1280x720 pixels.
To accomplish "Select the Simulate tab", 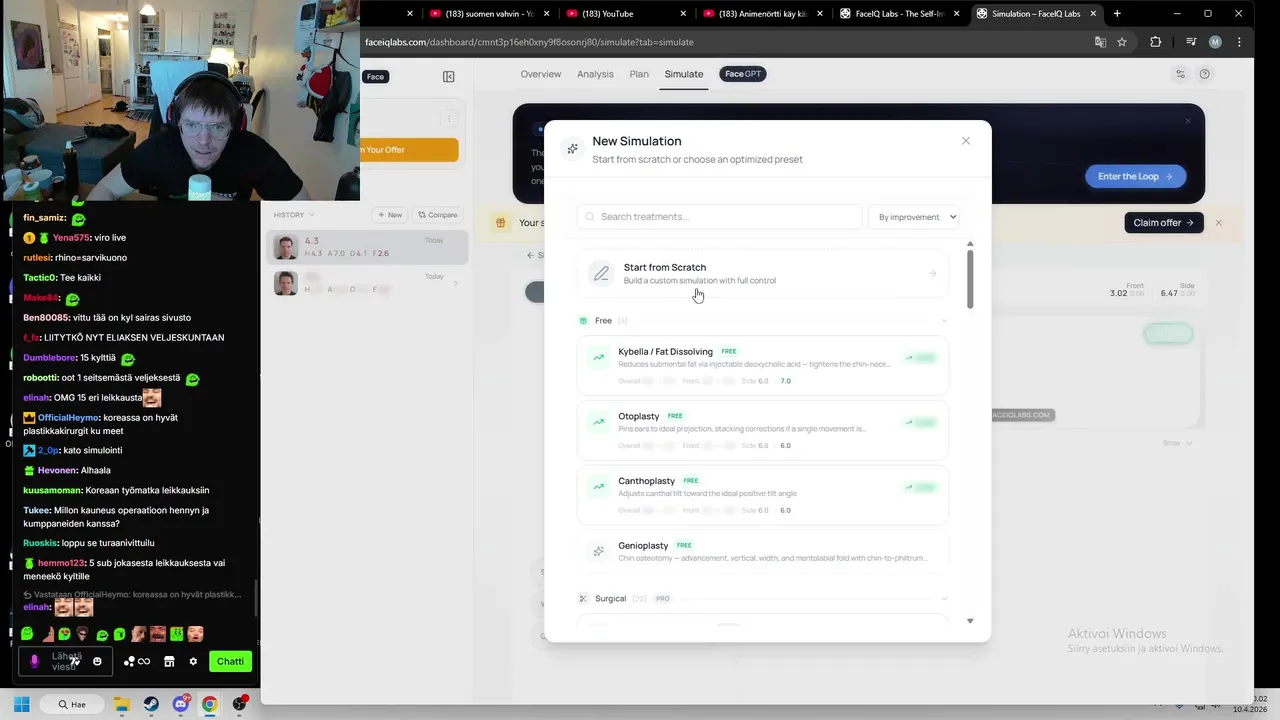I will coord(684,74).
